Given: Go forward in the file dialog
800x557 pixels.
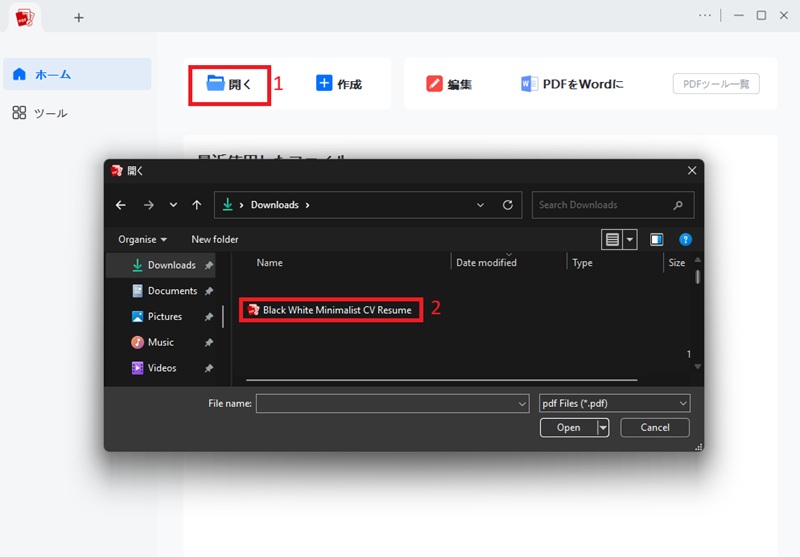Looking at the screenshot, I should (148, 205).
